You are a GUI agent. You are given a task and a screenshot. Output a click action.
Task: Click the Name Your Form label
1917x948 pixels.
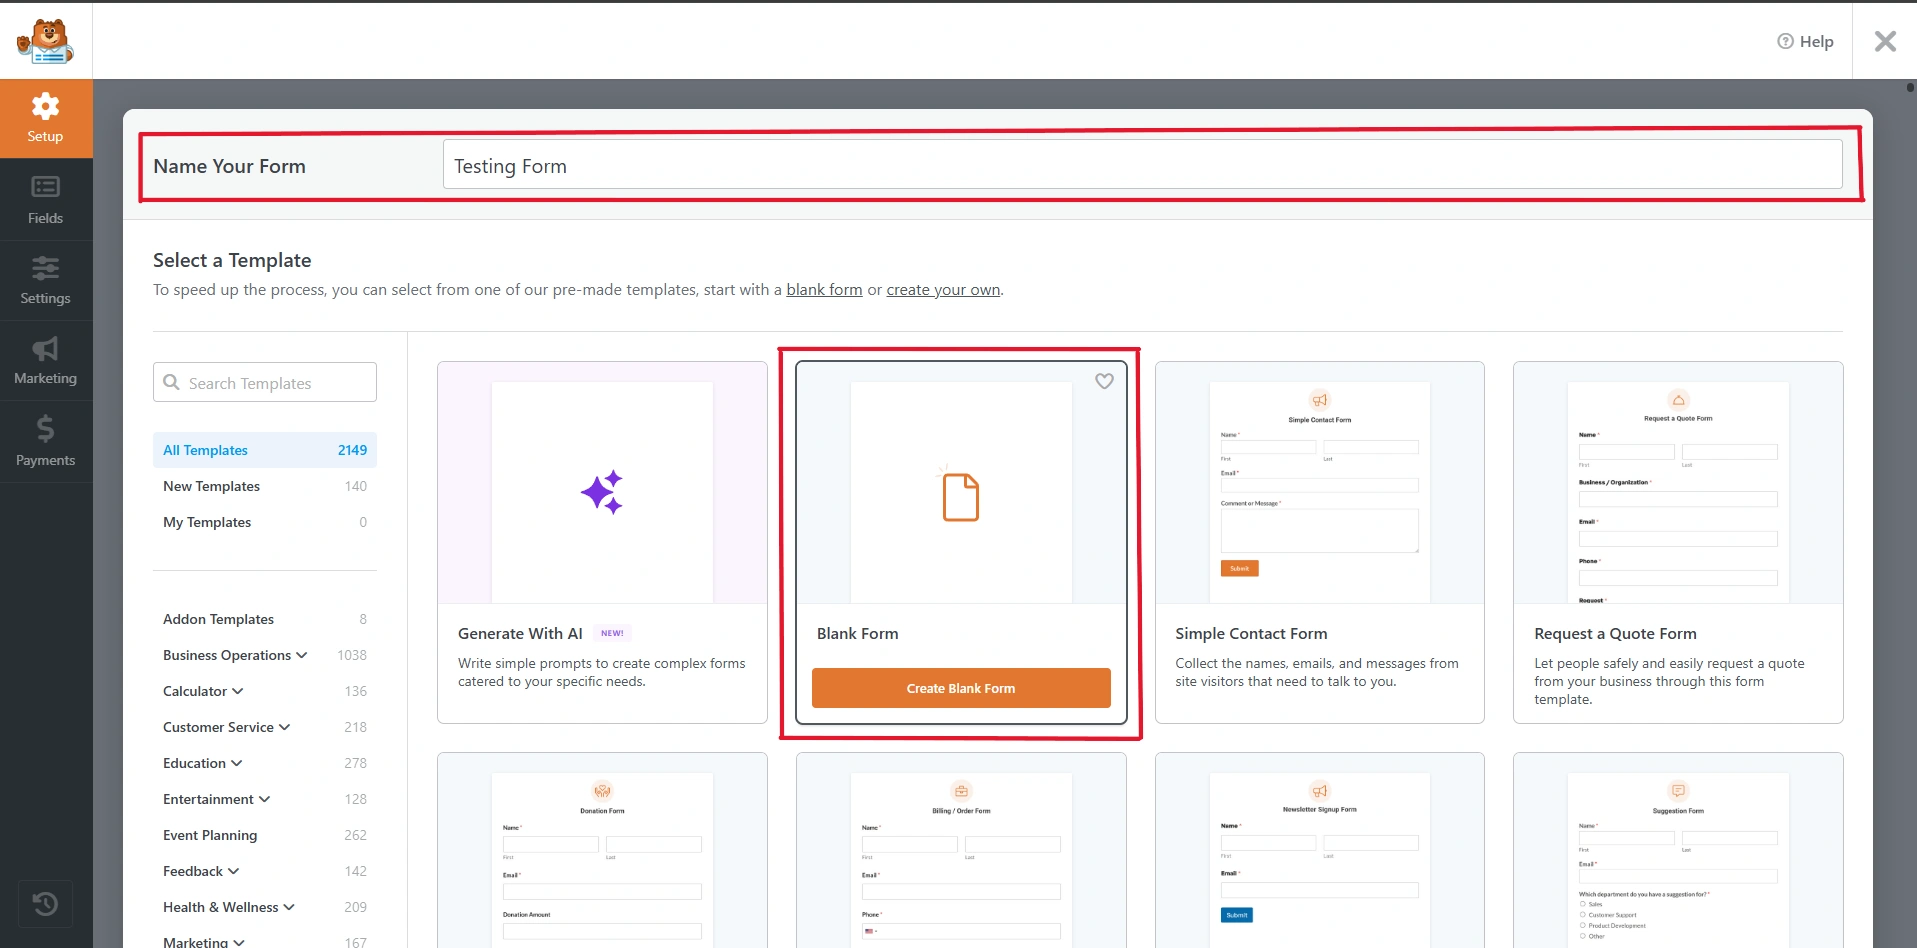(x=229, y=166)
